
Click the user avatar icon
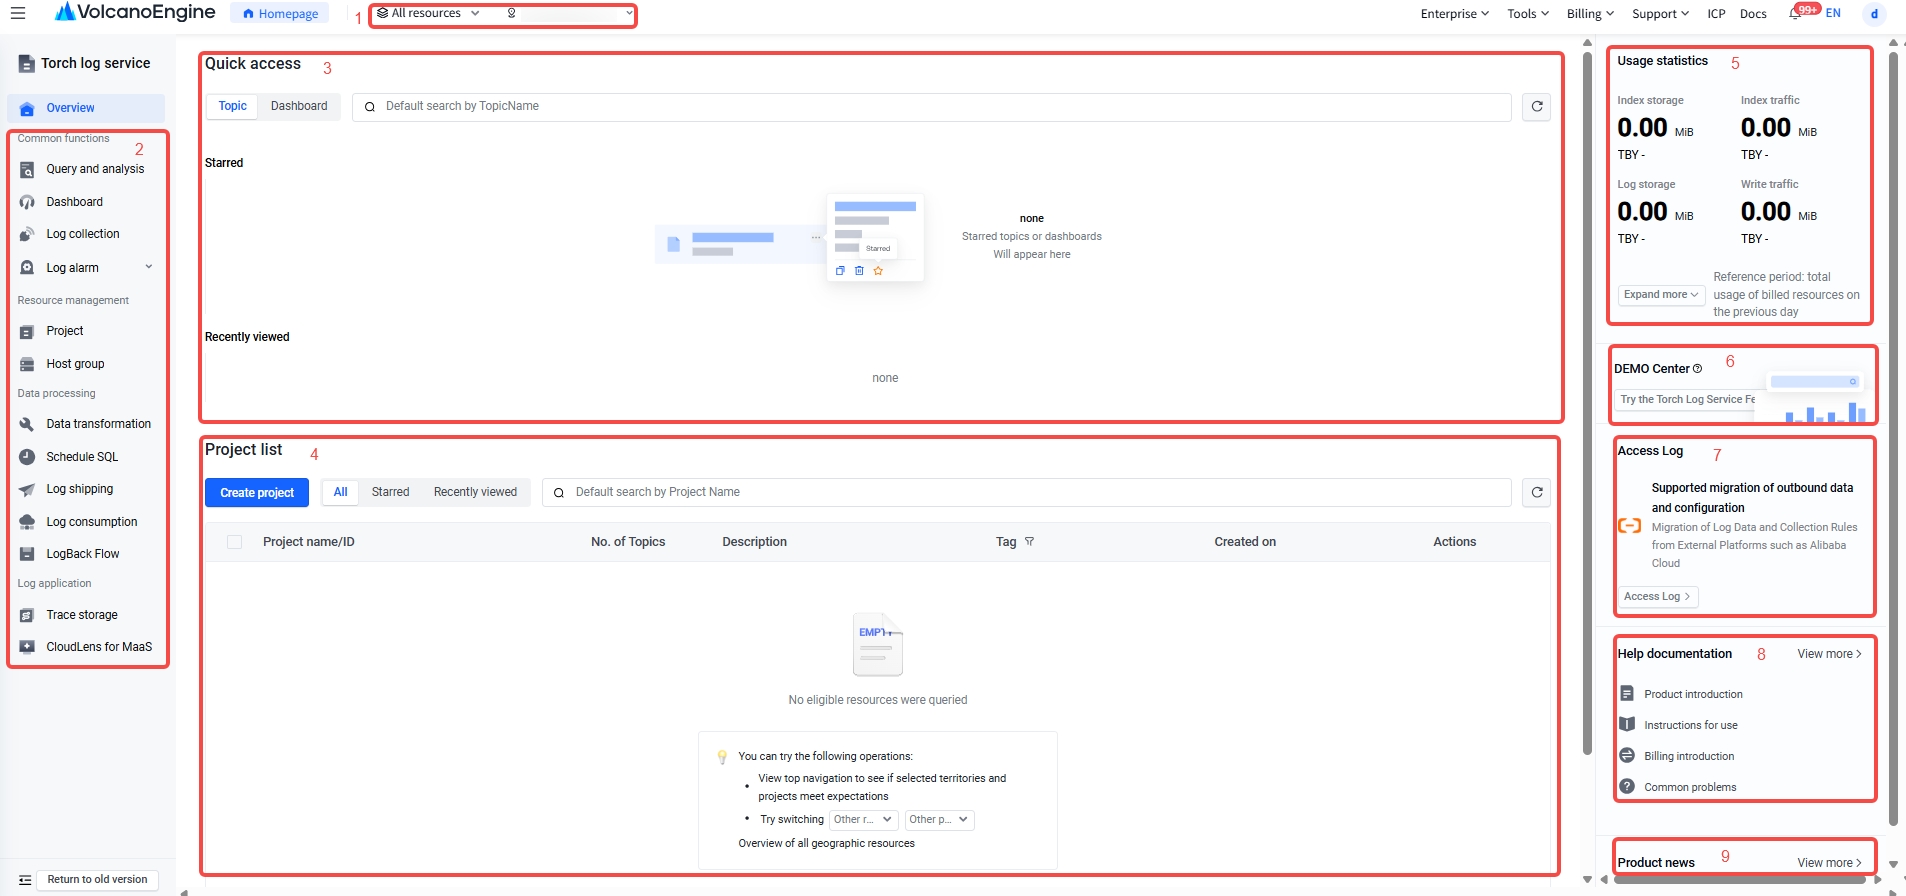[x=1874, y=14]
